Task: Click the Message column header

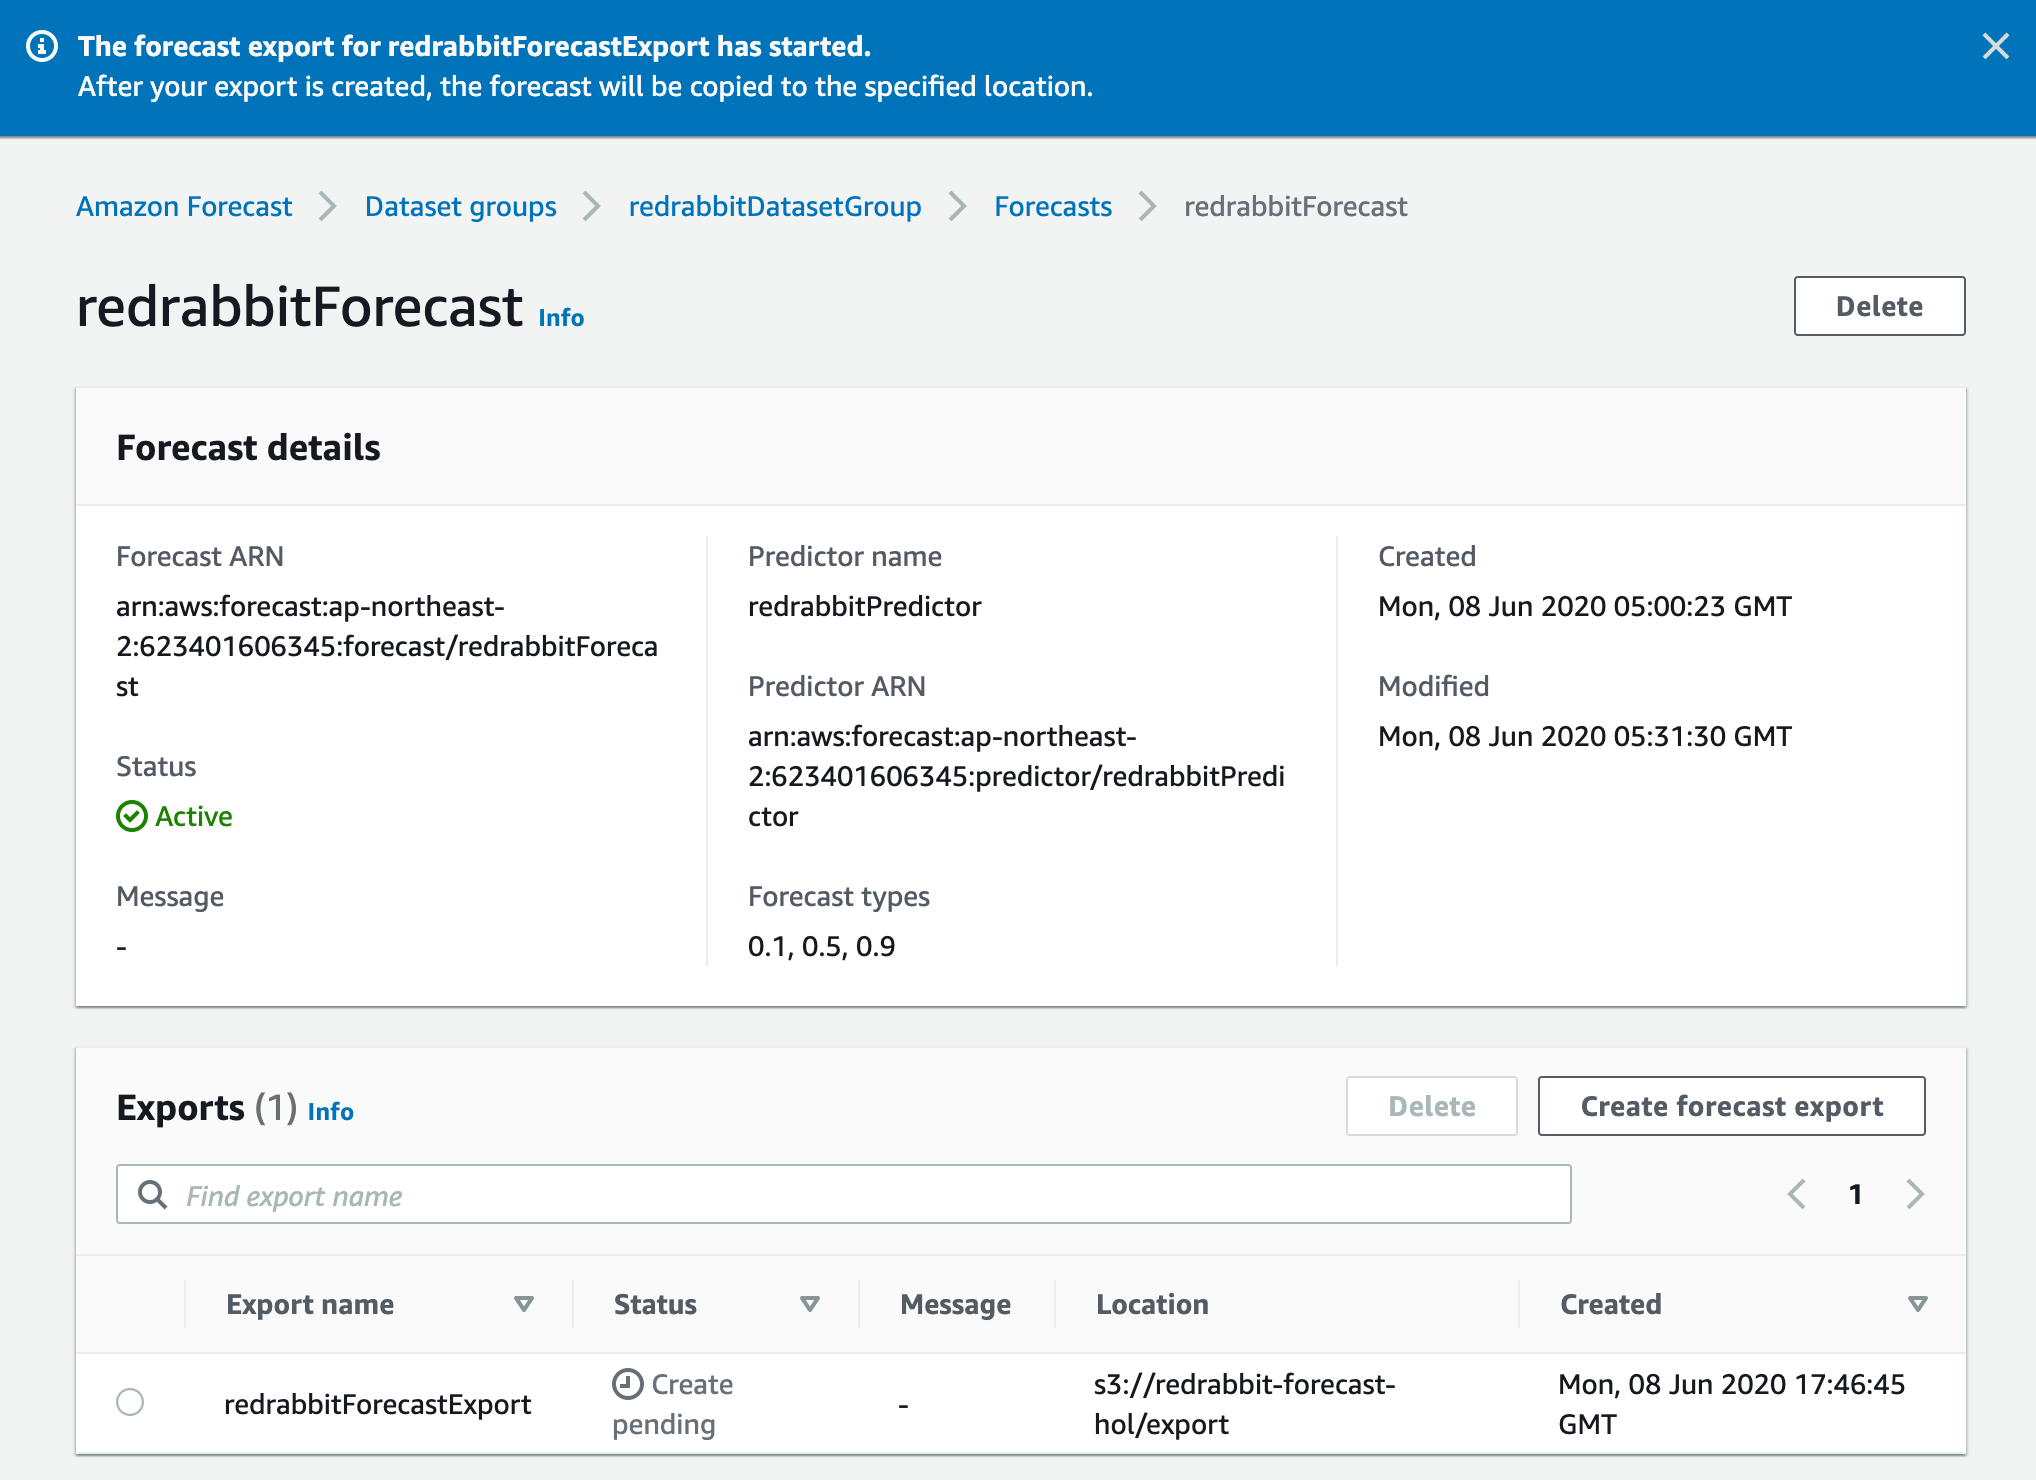Action: 955,1304
